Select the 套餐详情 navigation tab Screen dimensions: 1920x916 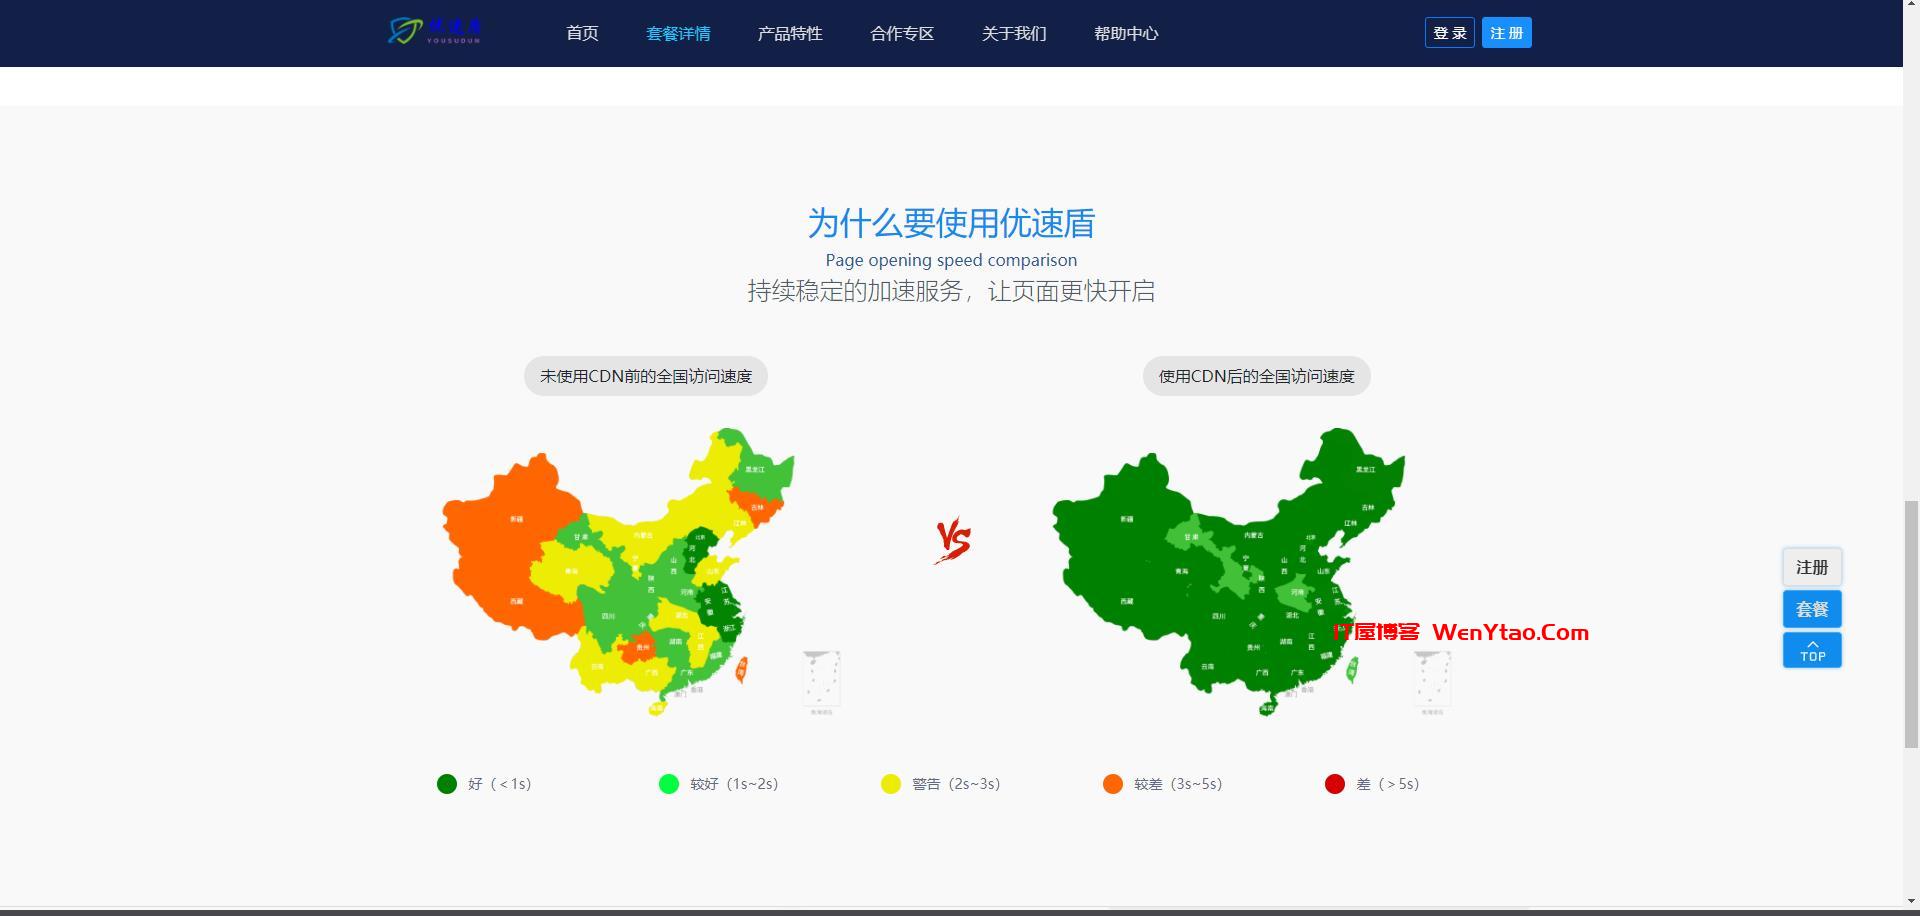click(678, 34)
